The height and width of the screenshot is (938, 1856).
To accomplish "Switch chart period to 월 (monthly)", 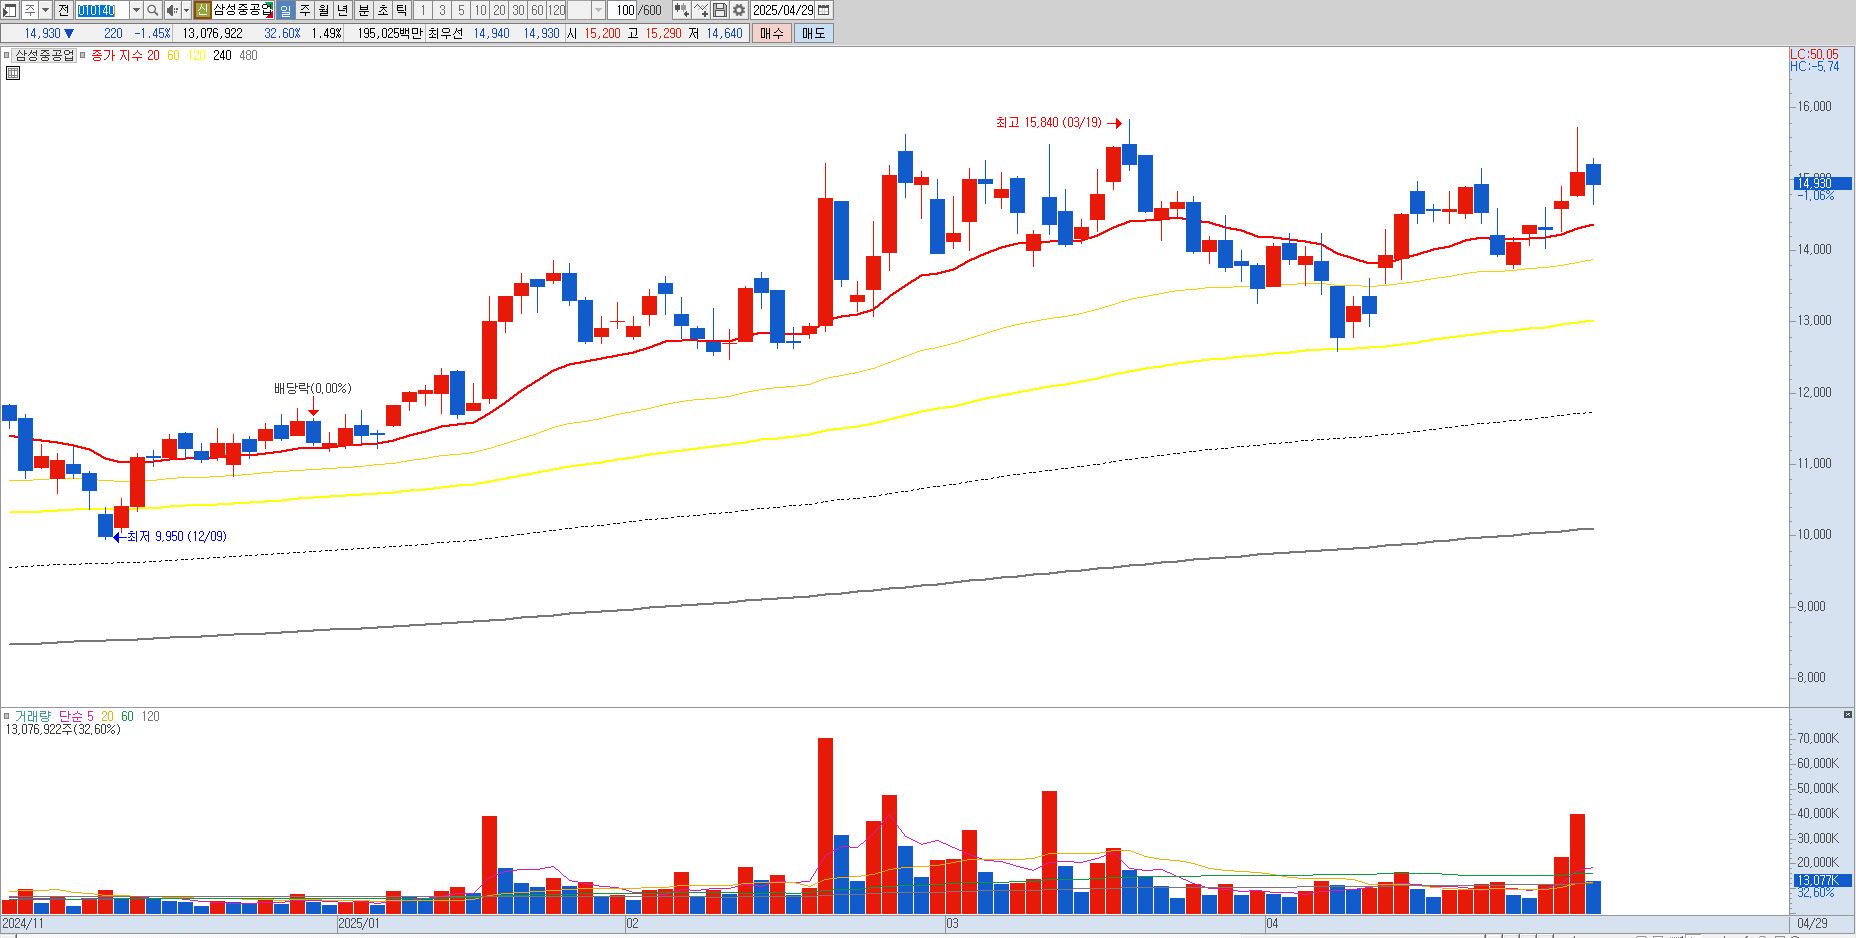I will (x=324, y=10).
